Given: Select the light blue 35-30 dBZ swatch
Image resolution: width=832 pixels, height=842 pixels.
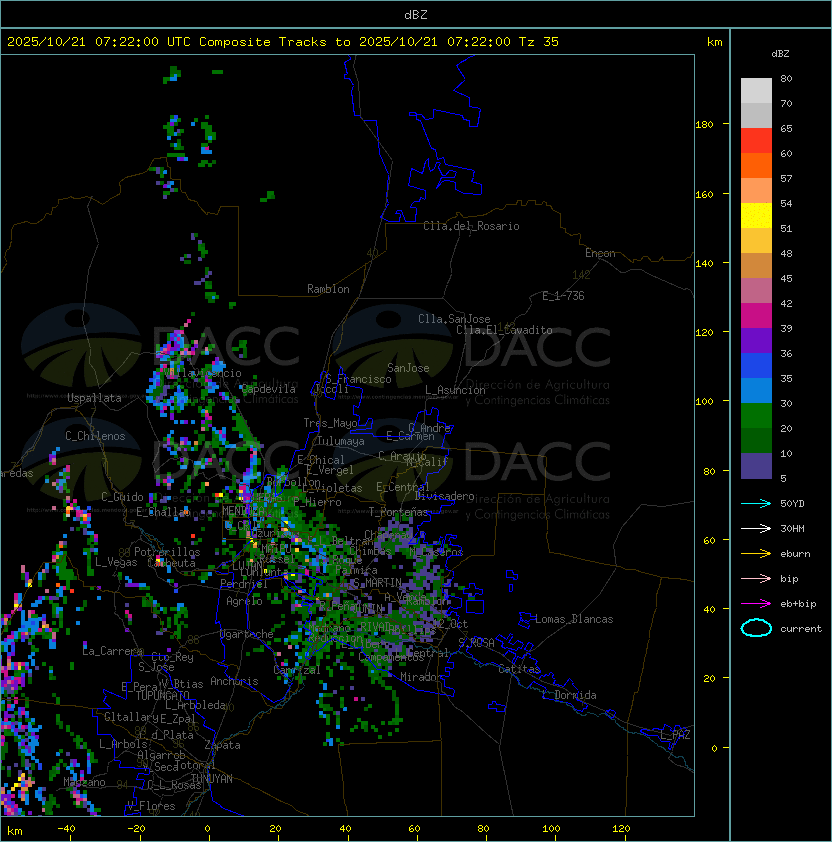Looking at the screenshot, I should coord(756,390).
